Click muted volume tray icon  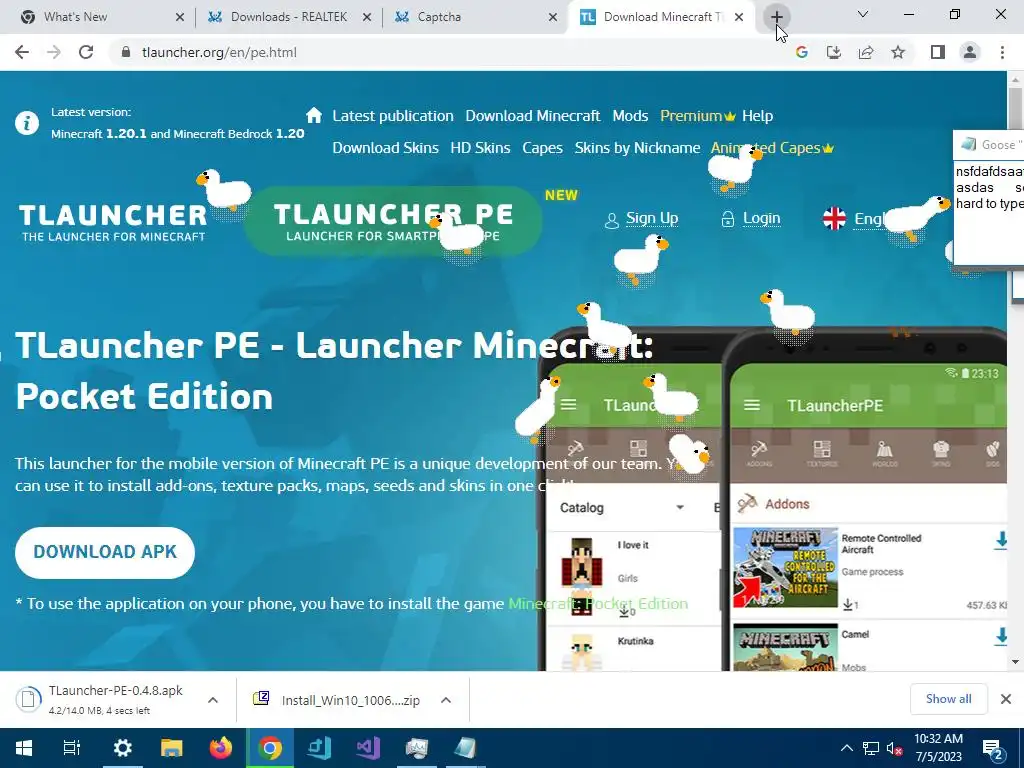pos(895,748)
